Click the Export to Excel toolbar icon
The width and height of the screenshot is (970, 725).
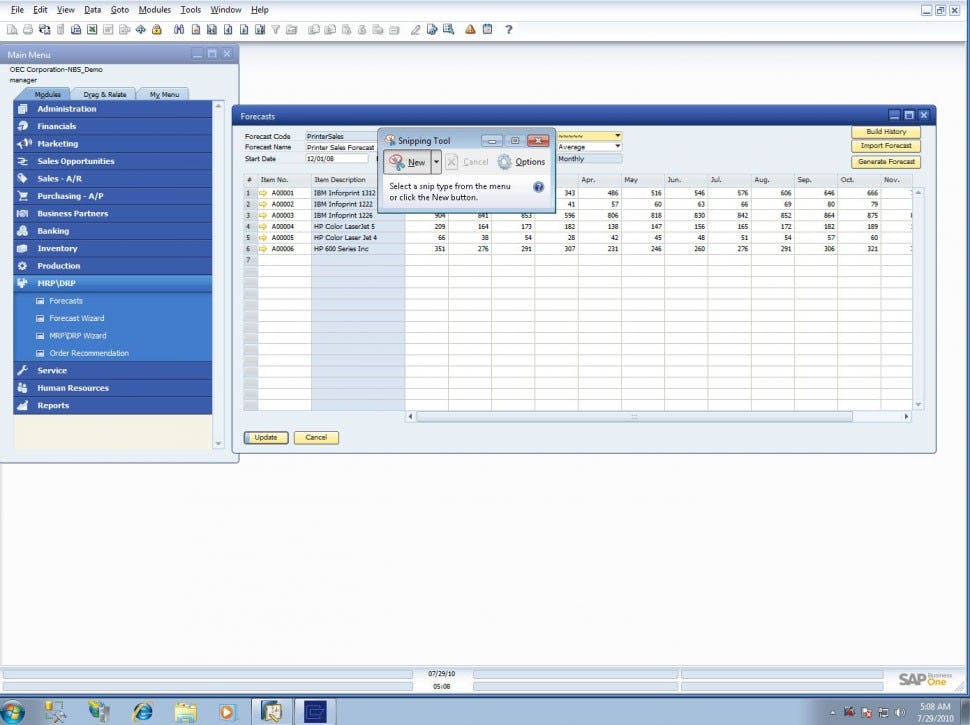pos(92,29)
